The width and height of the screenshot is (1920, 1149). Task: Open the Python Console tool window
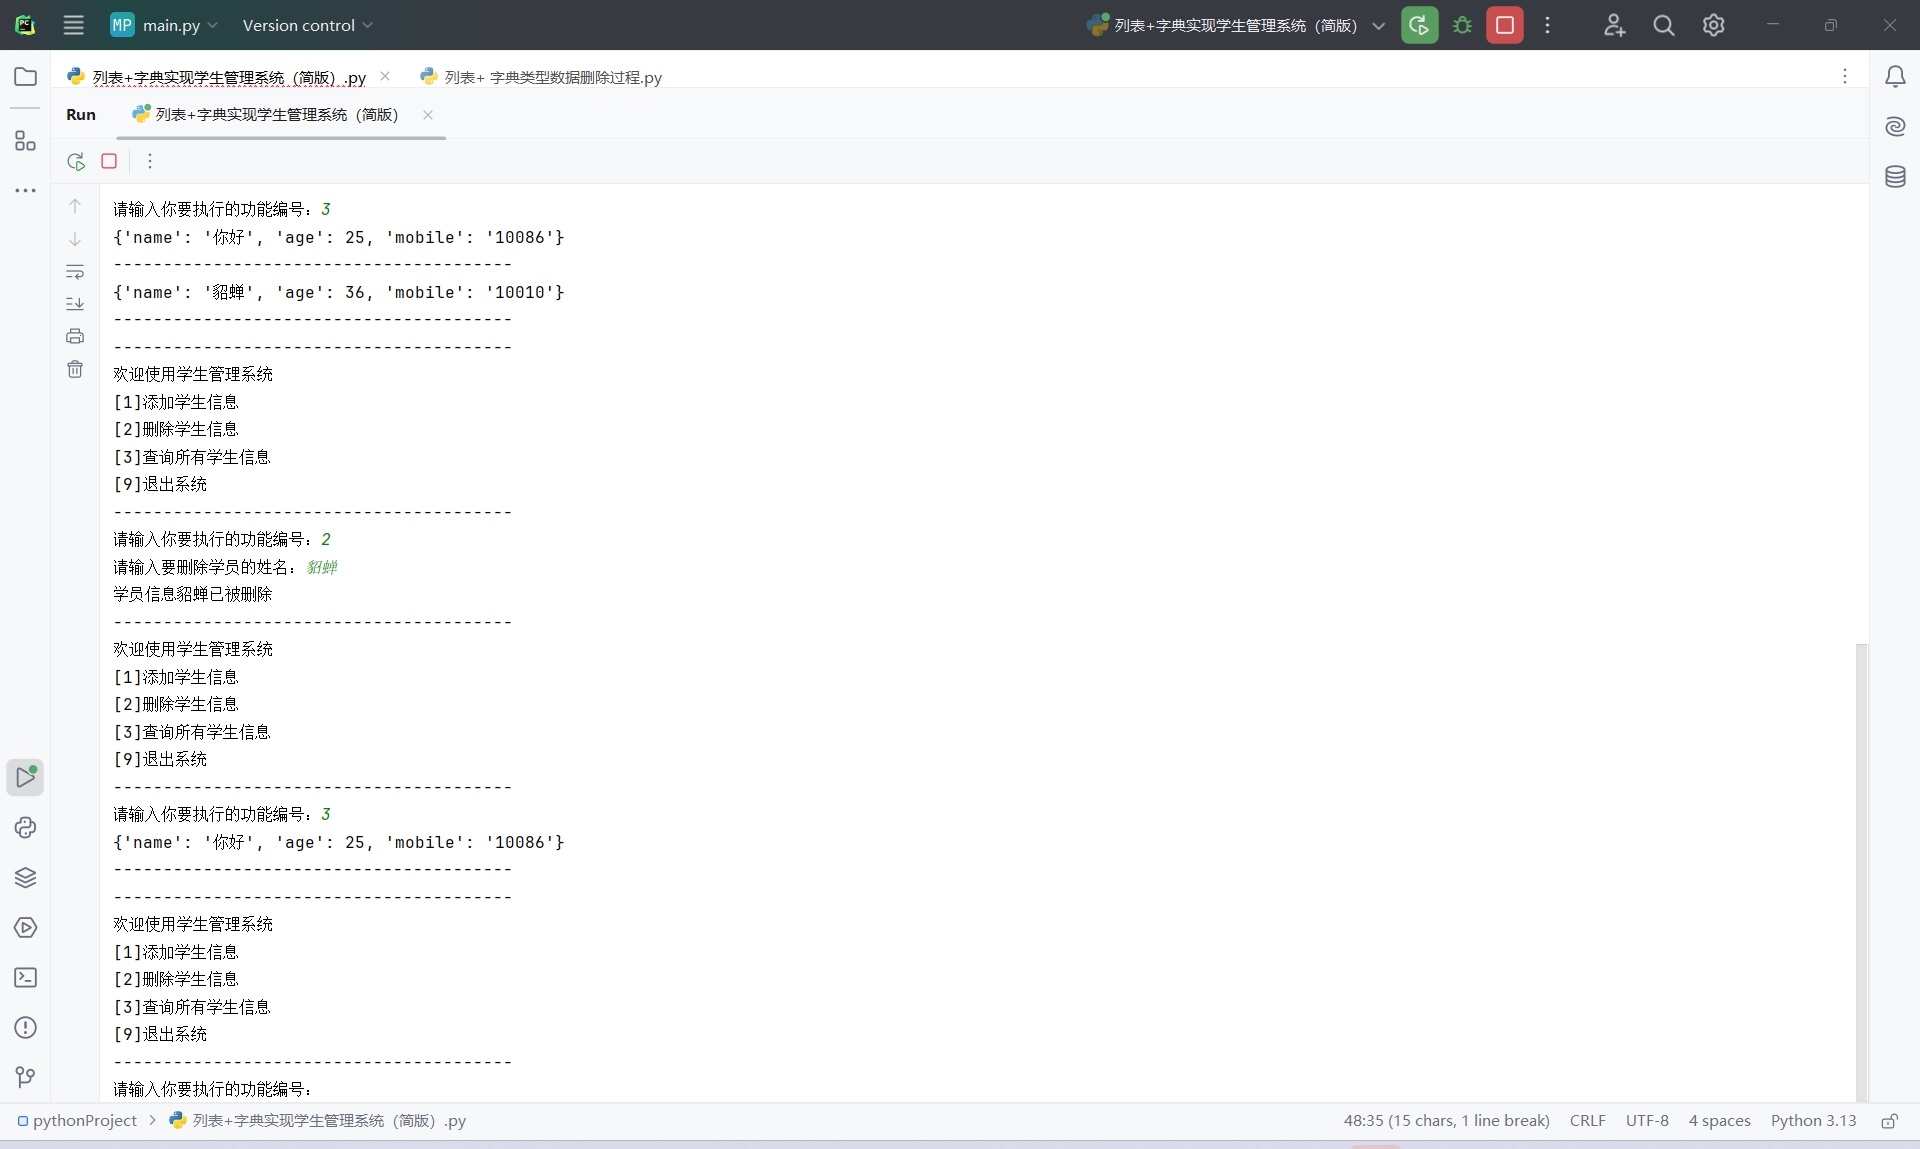click(x=26, y=827)
